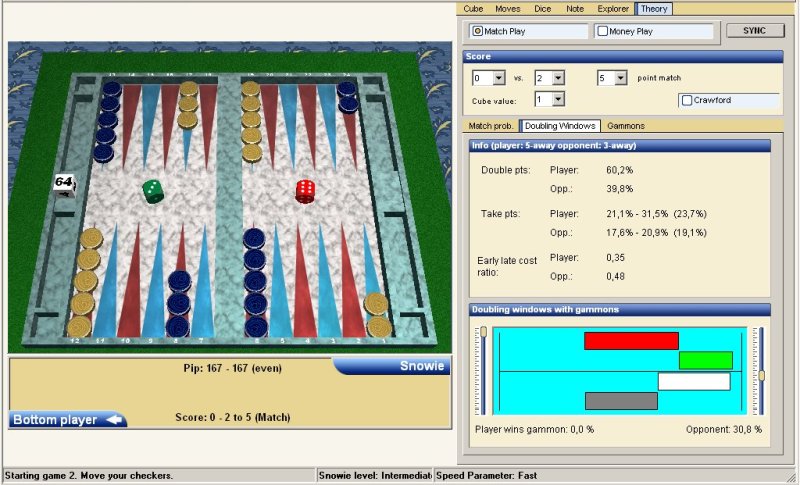Click the green doubling window bar
Viewport: 800px width, 485px height.
[x=705, y=360]
